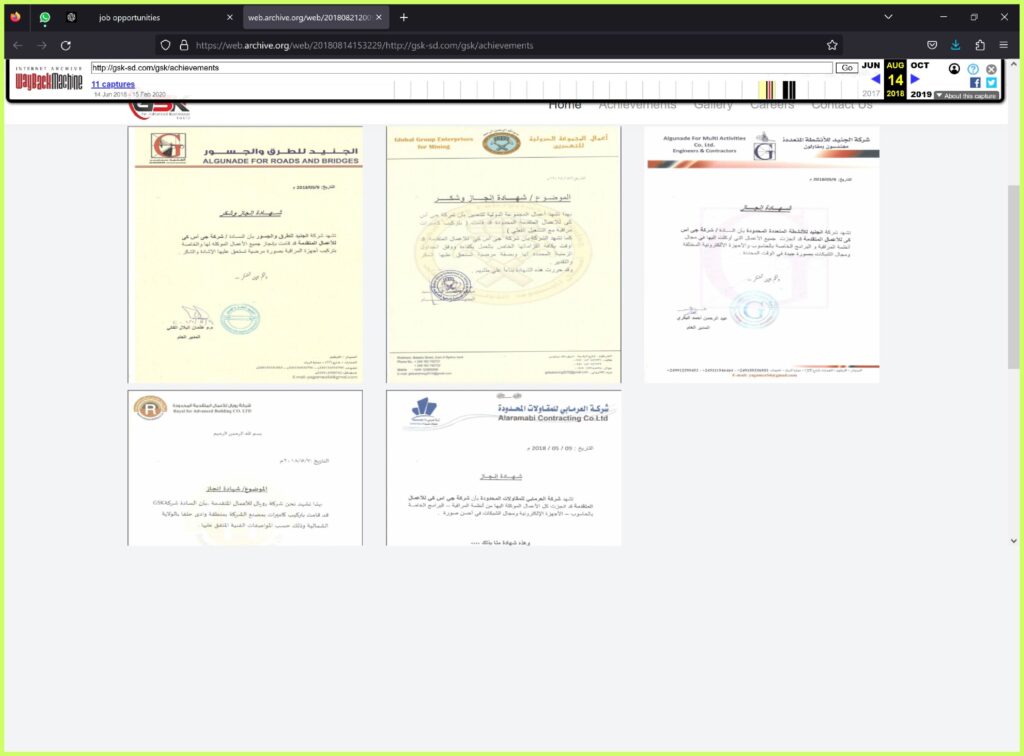Select JUN in capture calendar

click(x=871, y=65)
